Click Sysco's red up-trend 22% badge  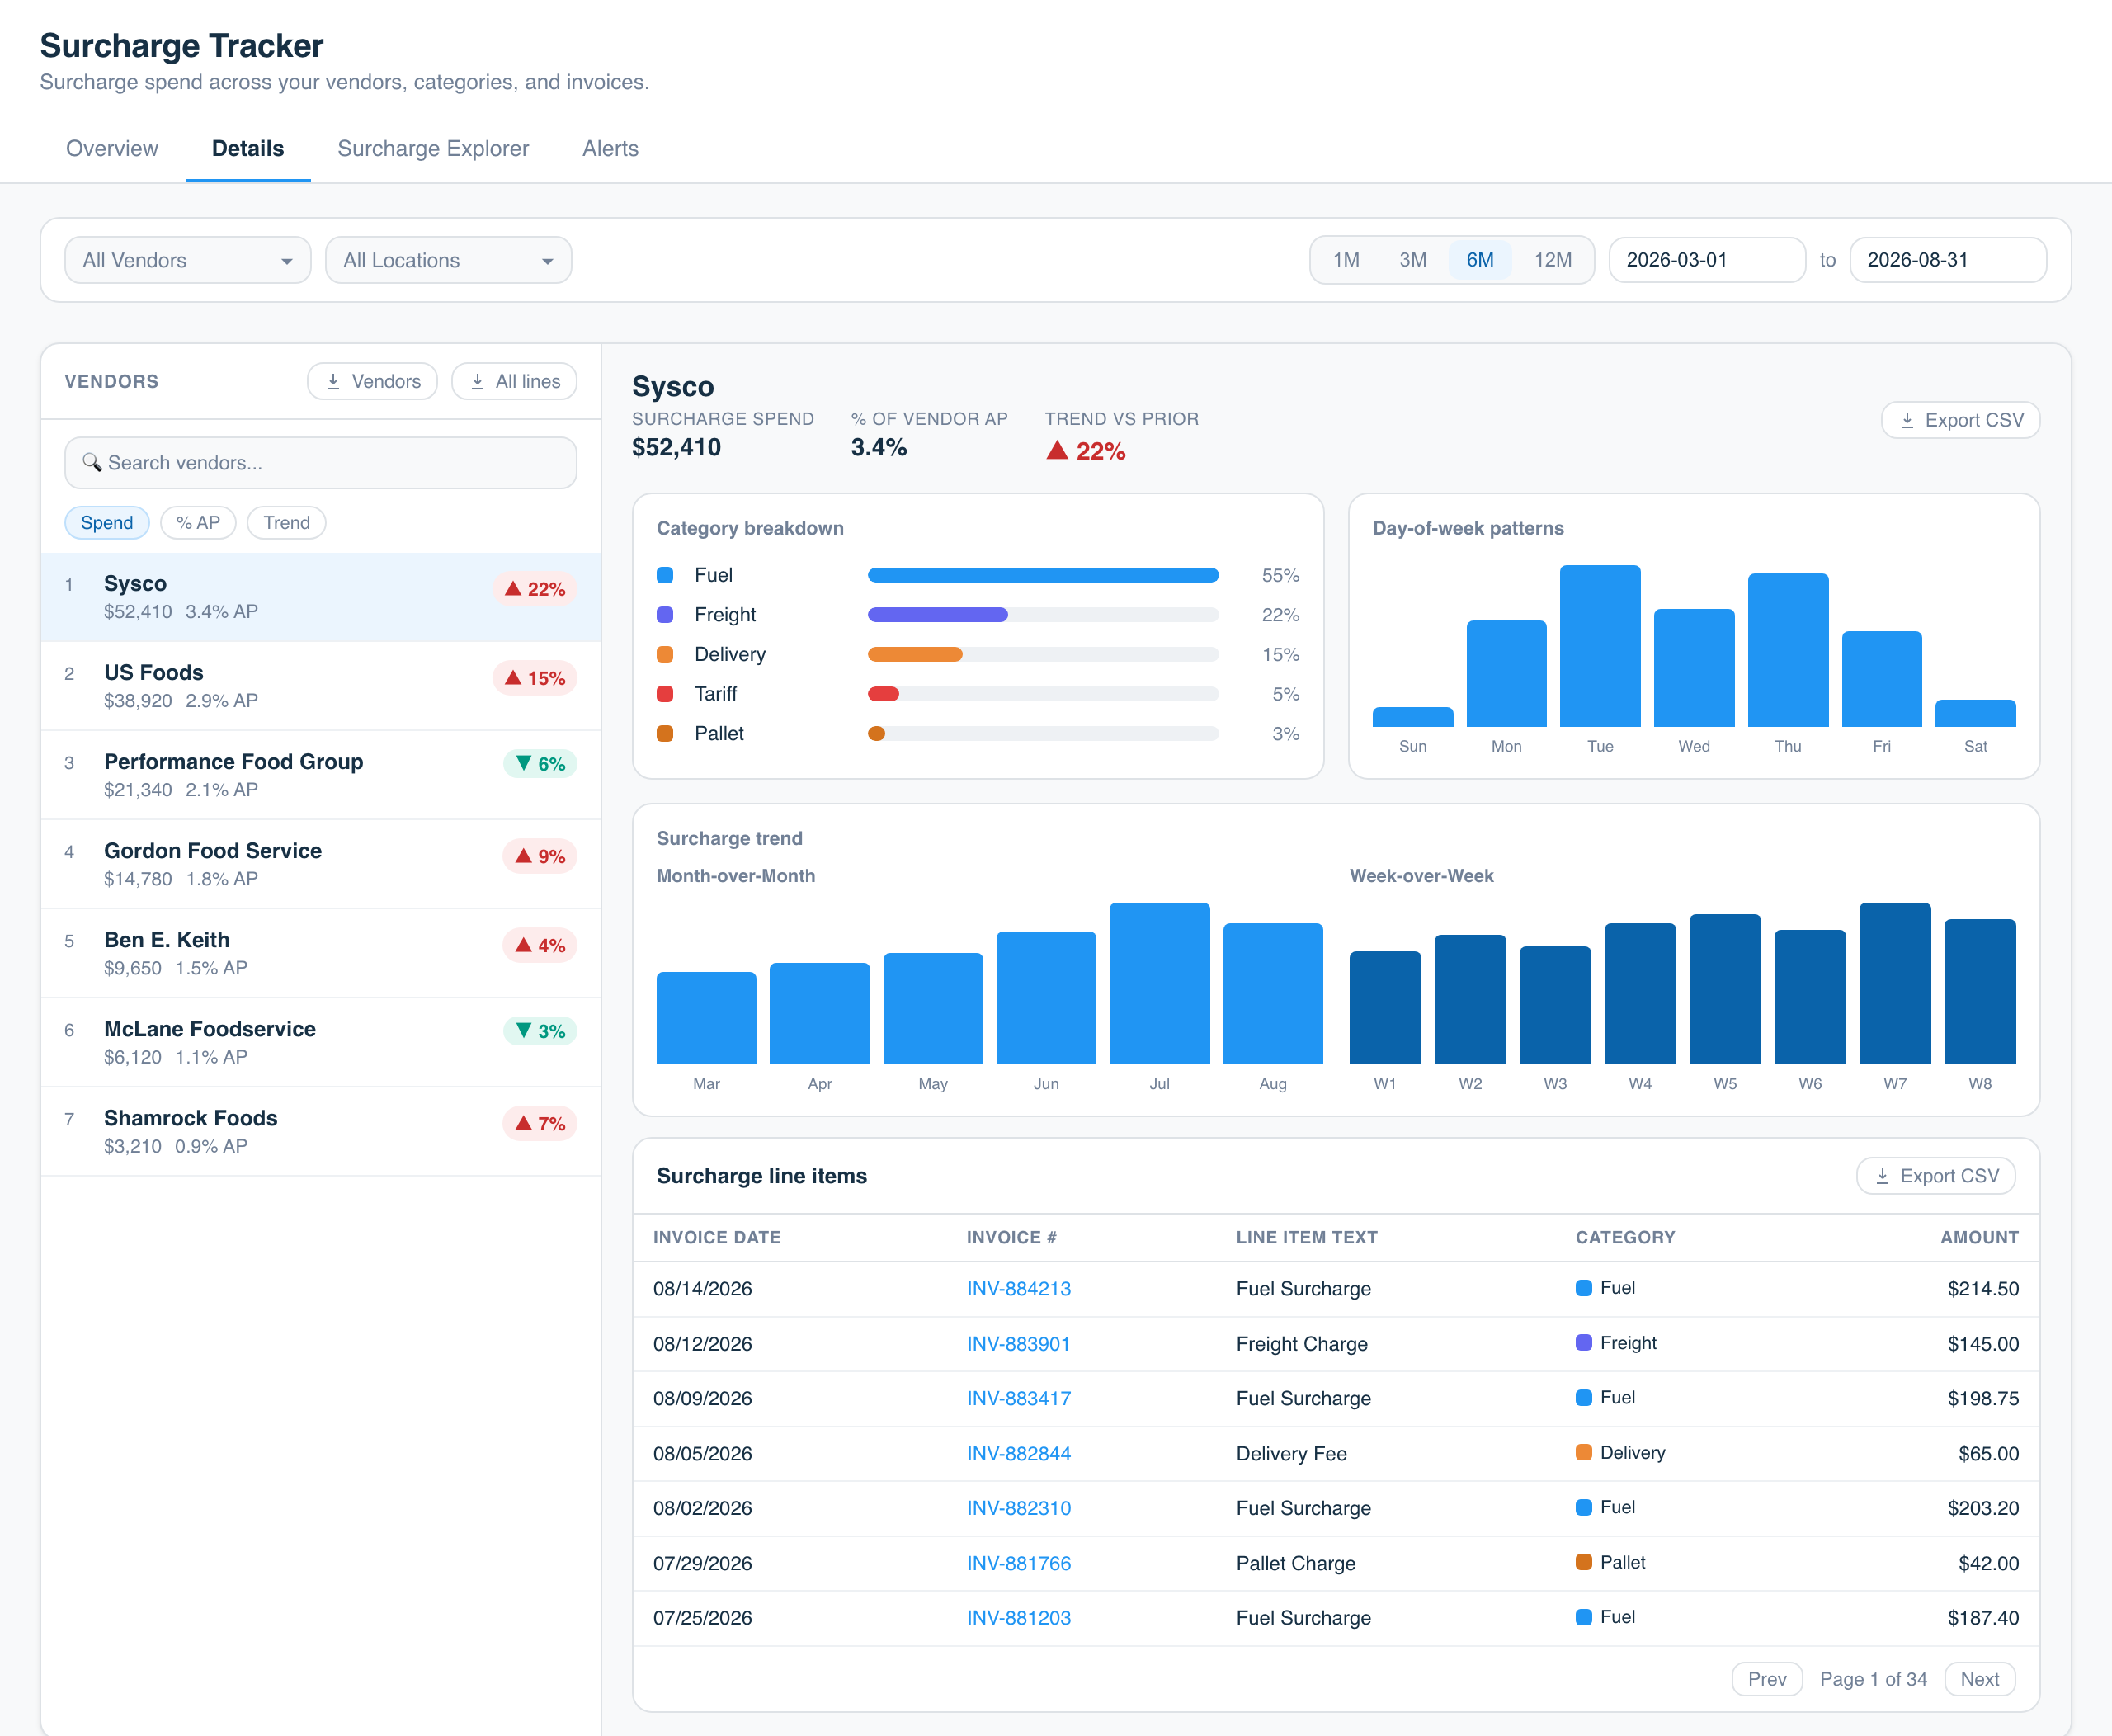(535, 589)
